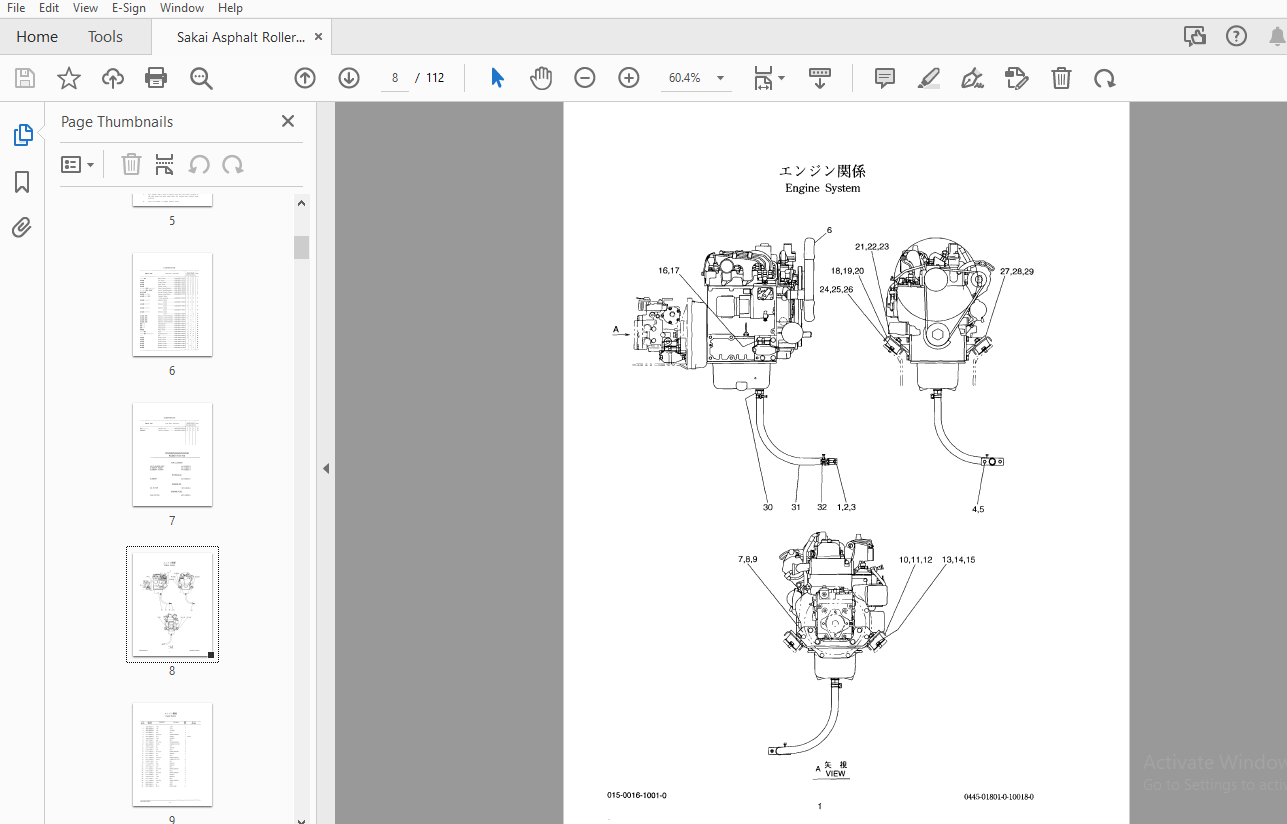Close the Page Thumbnails panel
The width and height of the screenshot is (1287, 824).
pos(288,121)
